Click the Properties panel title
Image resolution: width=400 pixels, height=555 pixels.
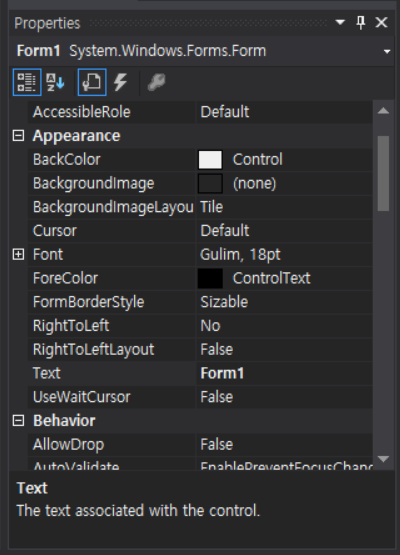47,23
